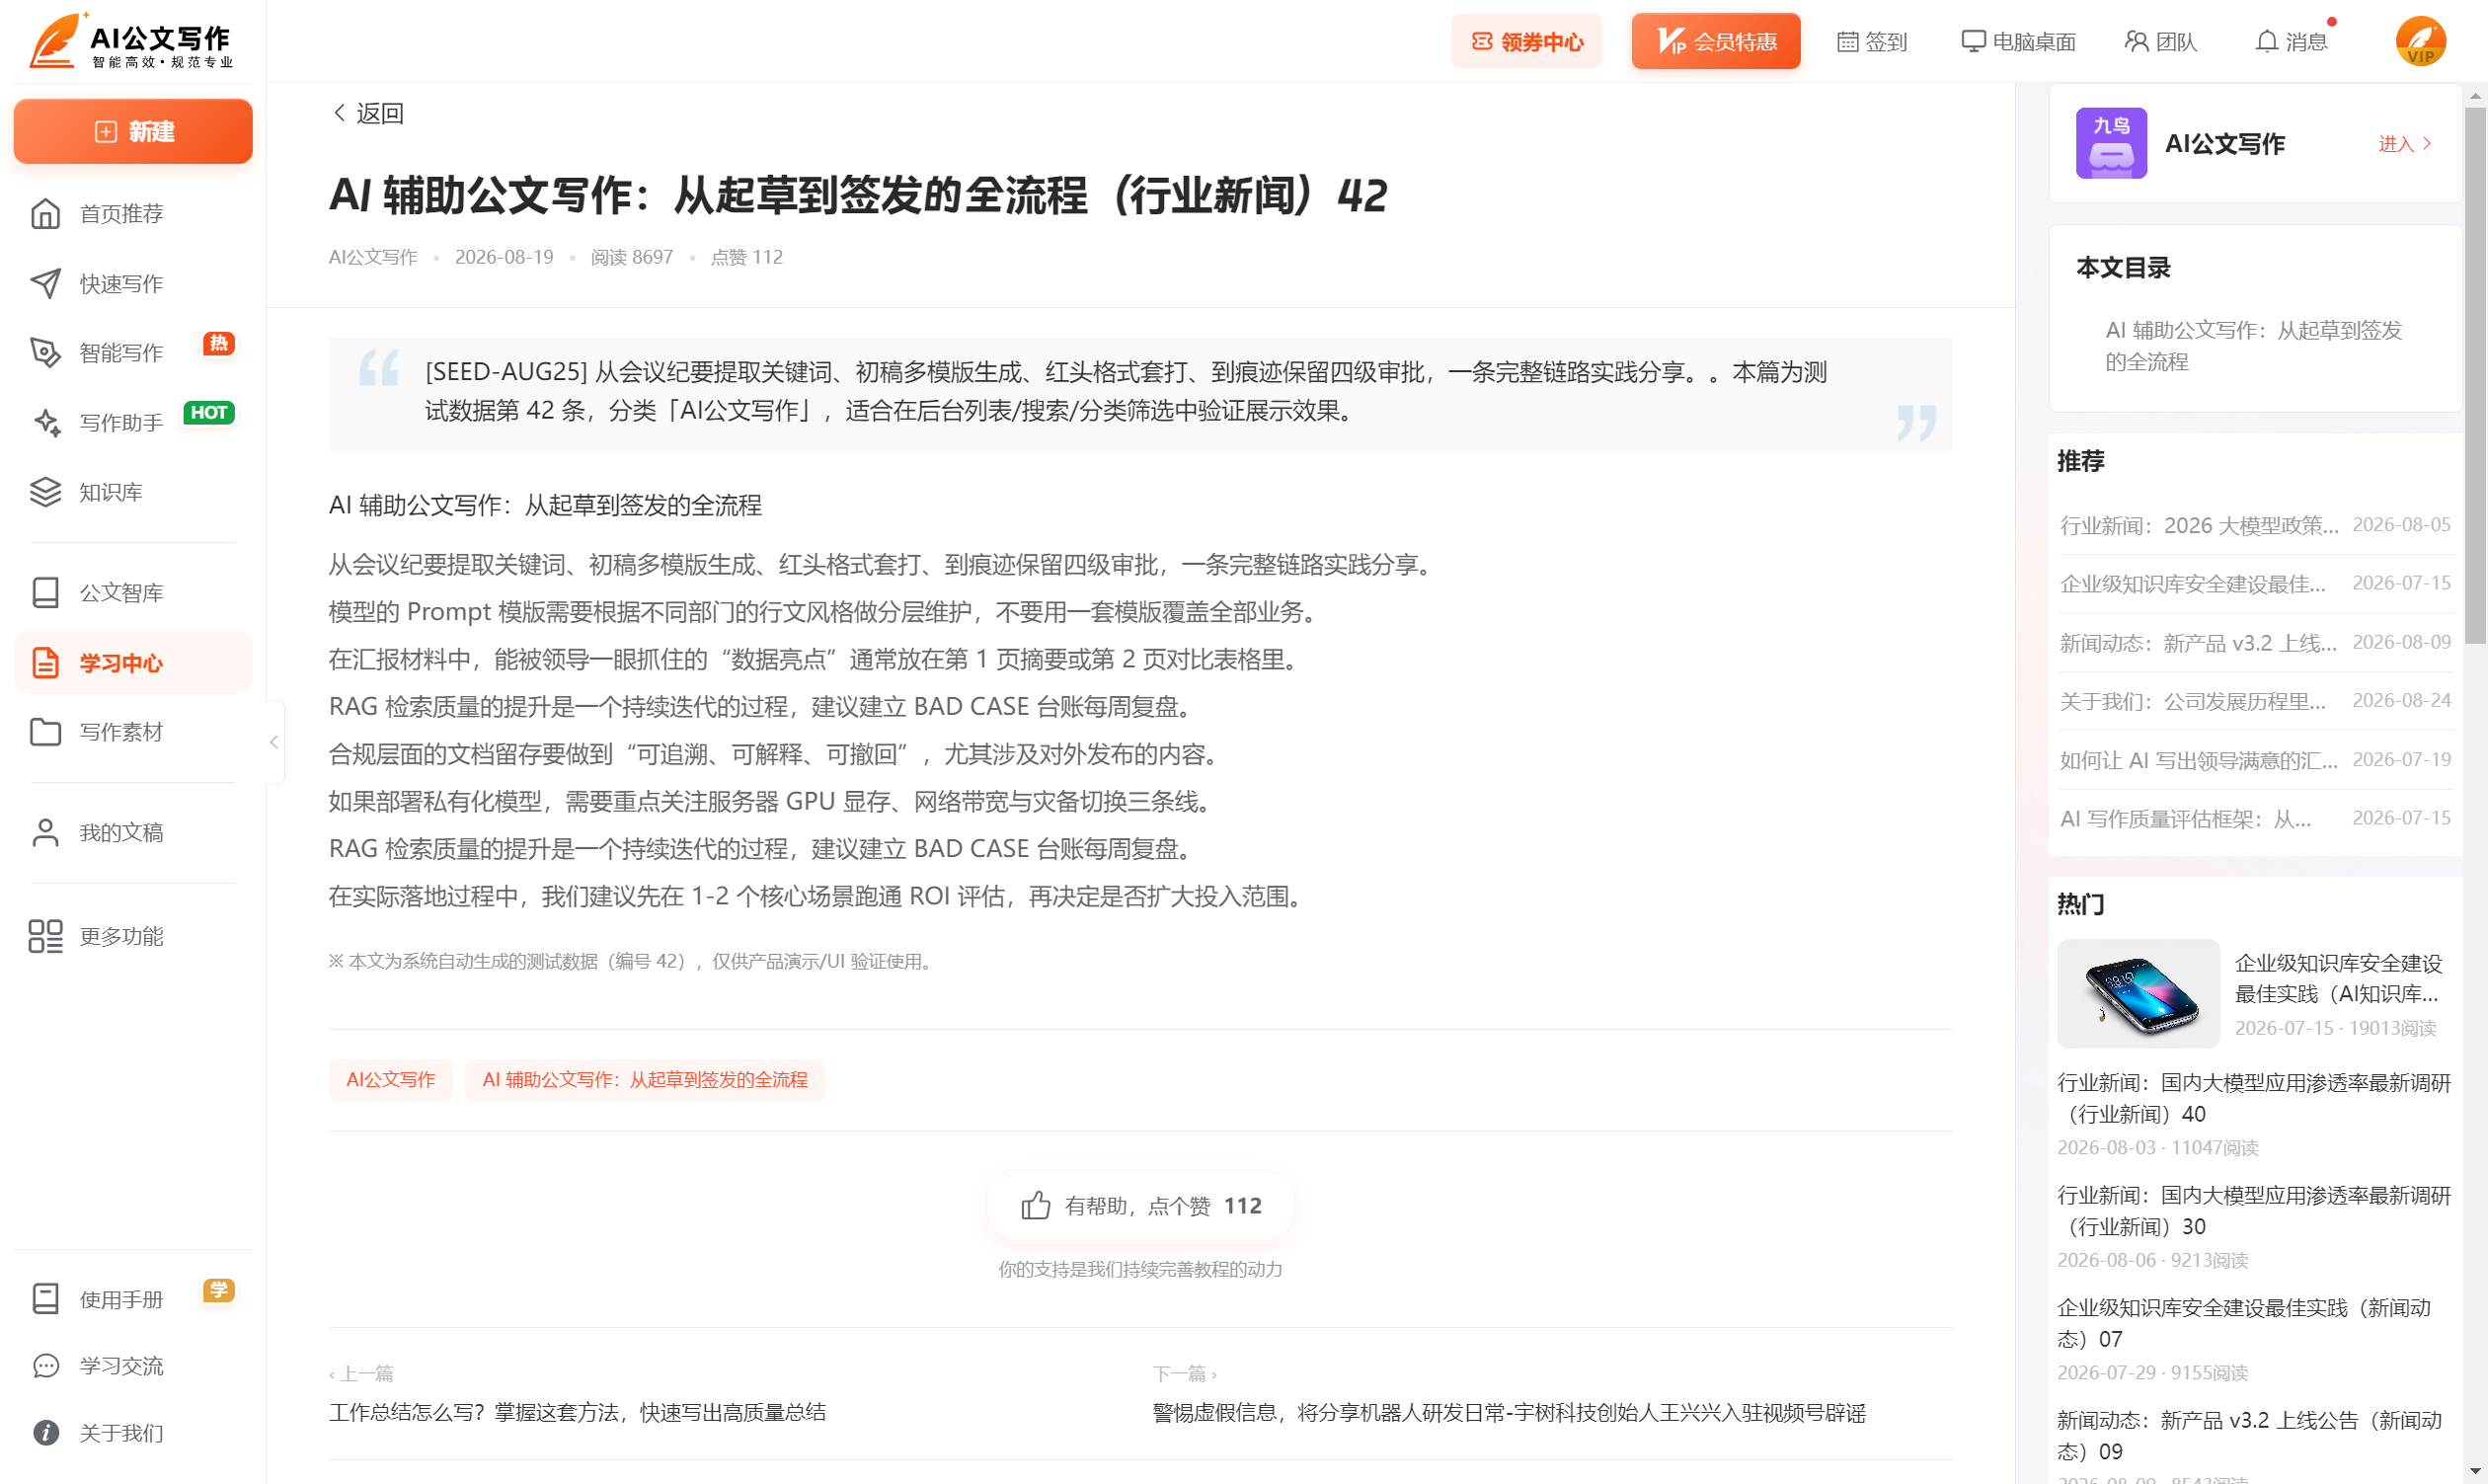Image resolution: width=2488 pixels, height=1484 pixels.
Task: Like the article with 有帮助，点个赞 button
Action: coord(1140,1206)
